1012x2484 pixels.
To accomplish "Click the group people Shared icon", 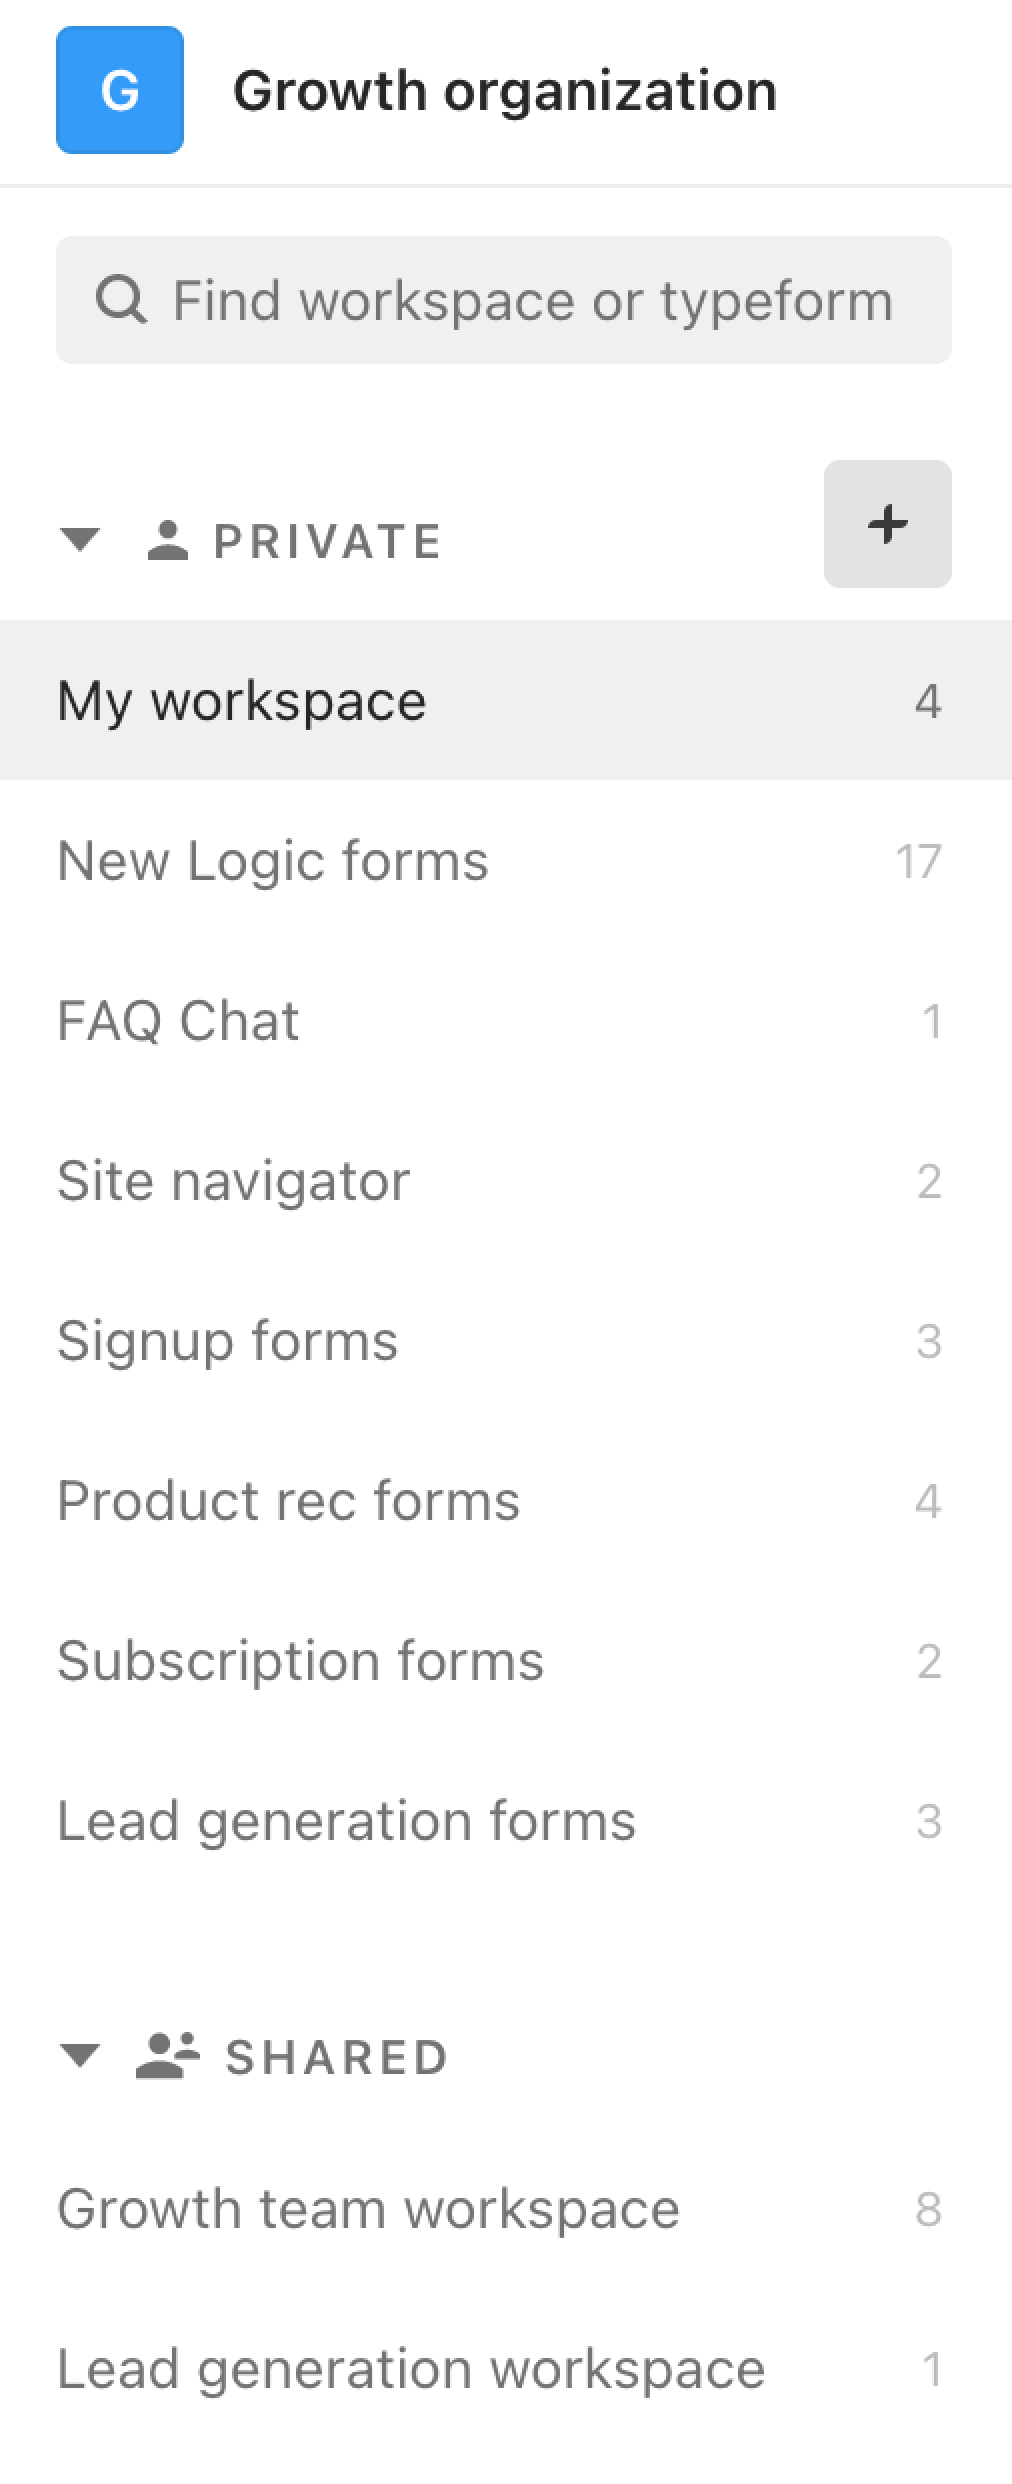I will (168, 2057).
